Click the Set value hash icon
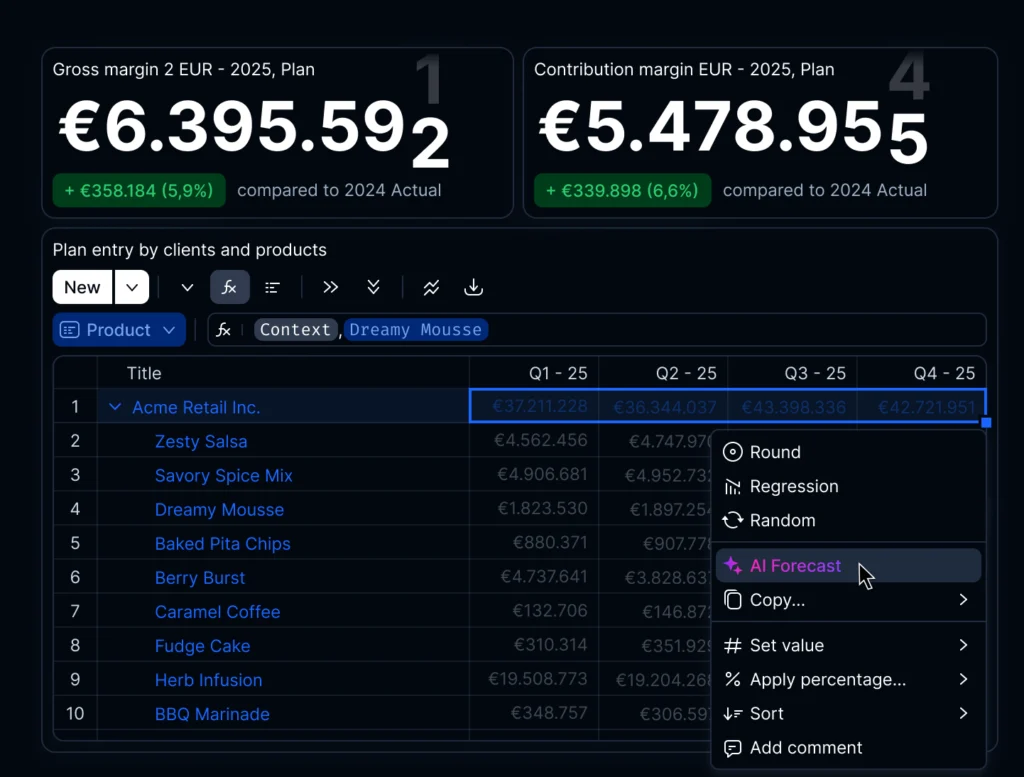 pyautogui.click(x=731, y=645)
